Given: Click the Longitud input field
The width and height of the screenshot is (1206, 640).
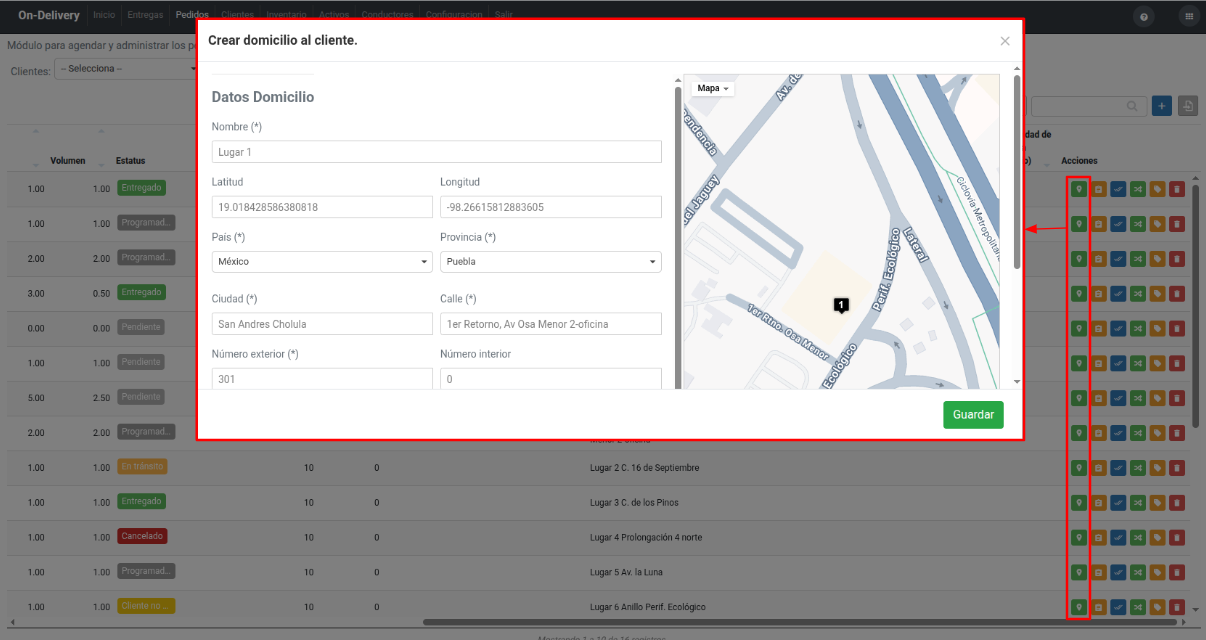Looking at the screenshot, I should point(551,207).
